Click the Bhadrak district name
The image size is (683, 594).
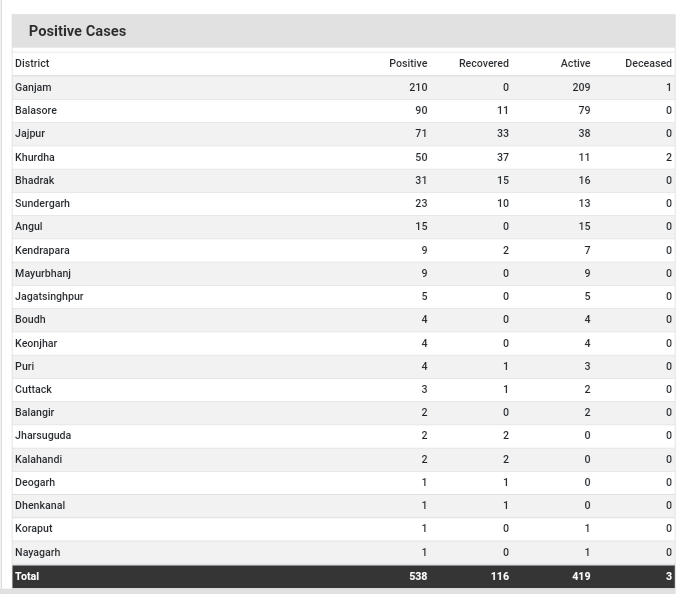[x=35, y=180]
